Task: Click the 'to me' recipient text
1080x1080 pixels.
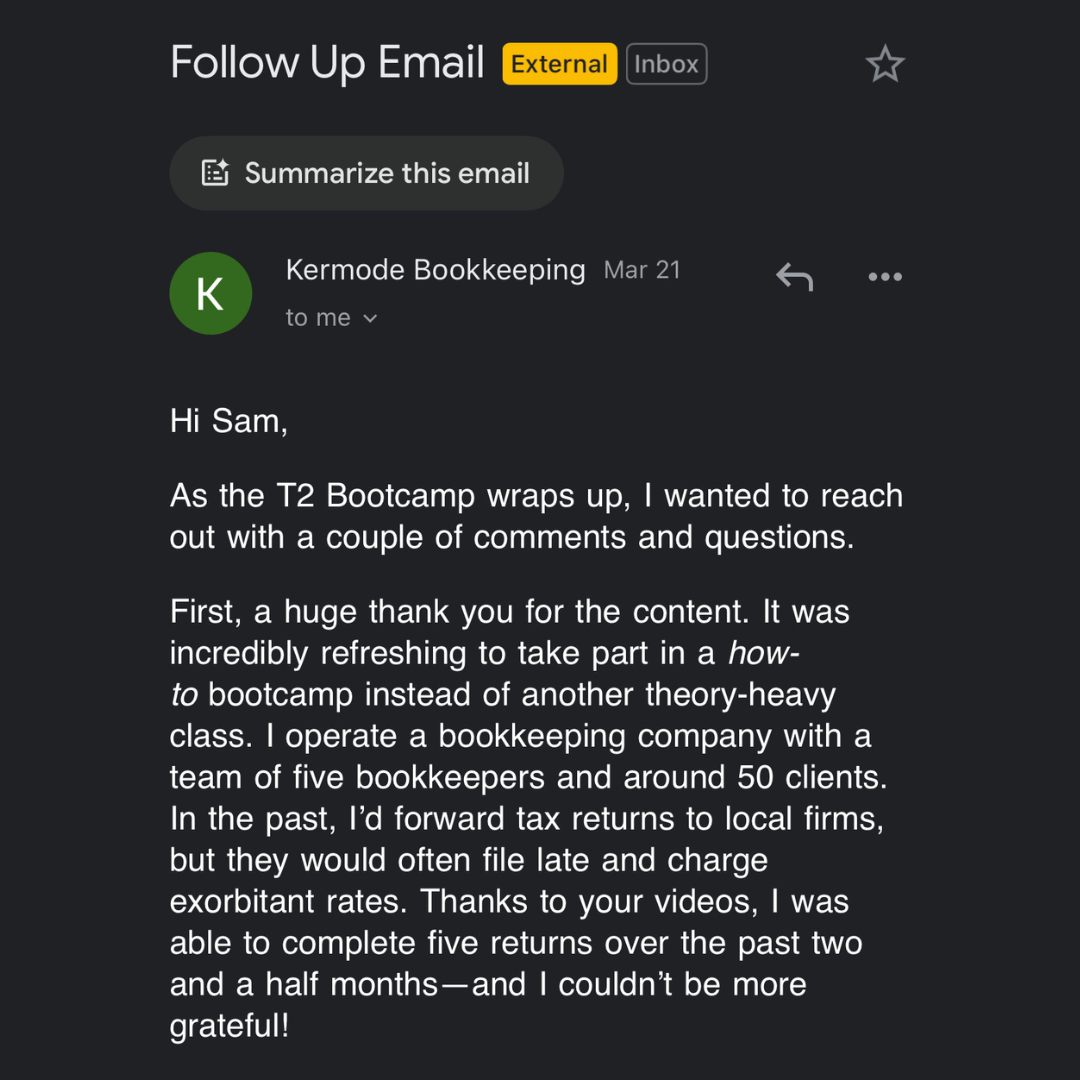Action: [x=318, y=318]
